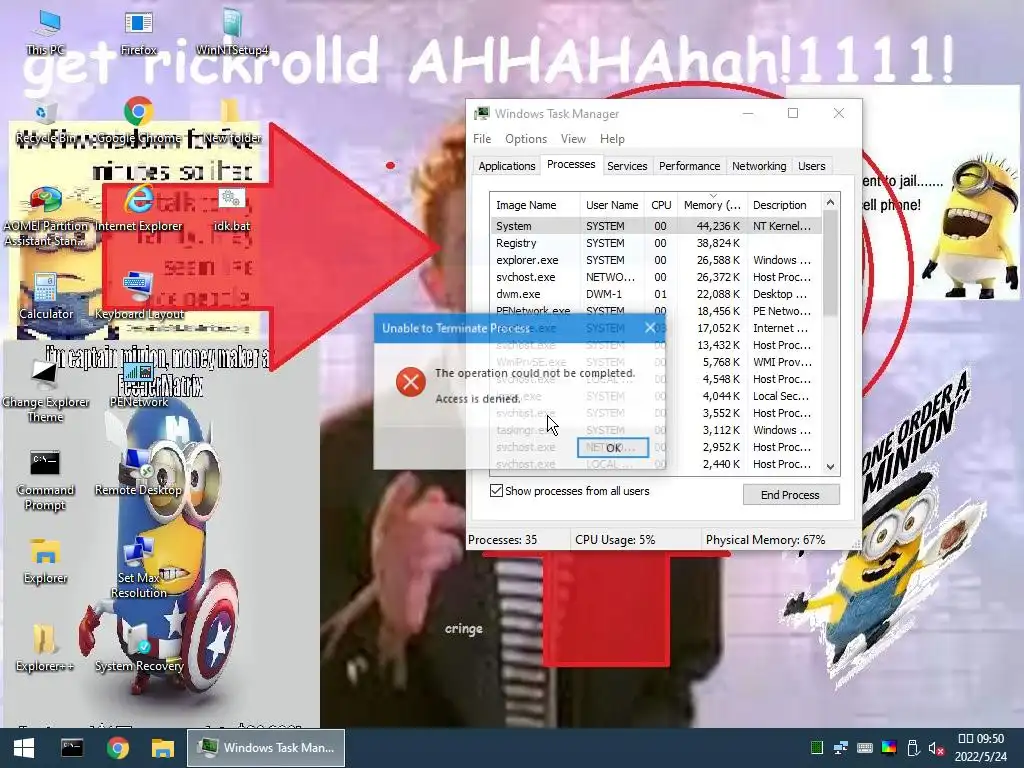1024x768 pixels.
Task: Switch to the Services tab
Action: 627,166
